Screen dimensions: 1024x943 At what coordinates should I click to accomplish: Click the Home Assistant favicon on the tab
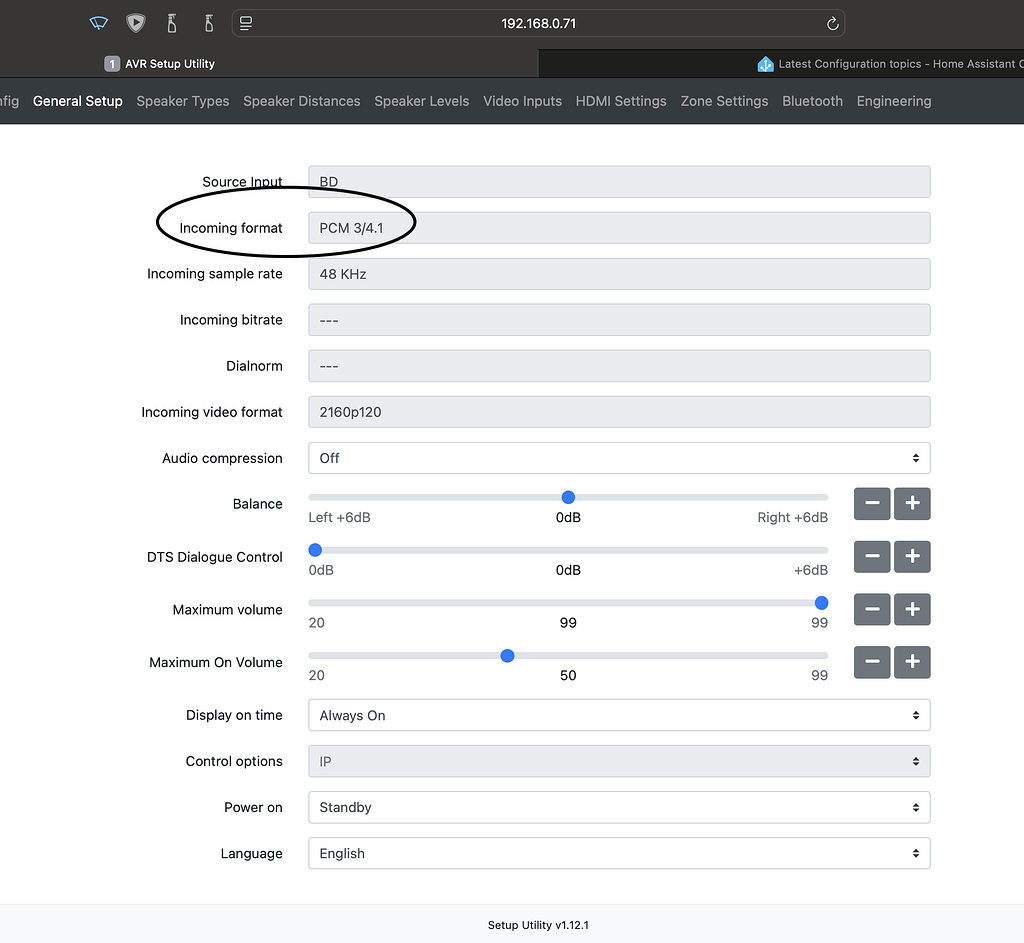click(x=765, y=63)
